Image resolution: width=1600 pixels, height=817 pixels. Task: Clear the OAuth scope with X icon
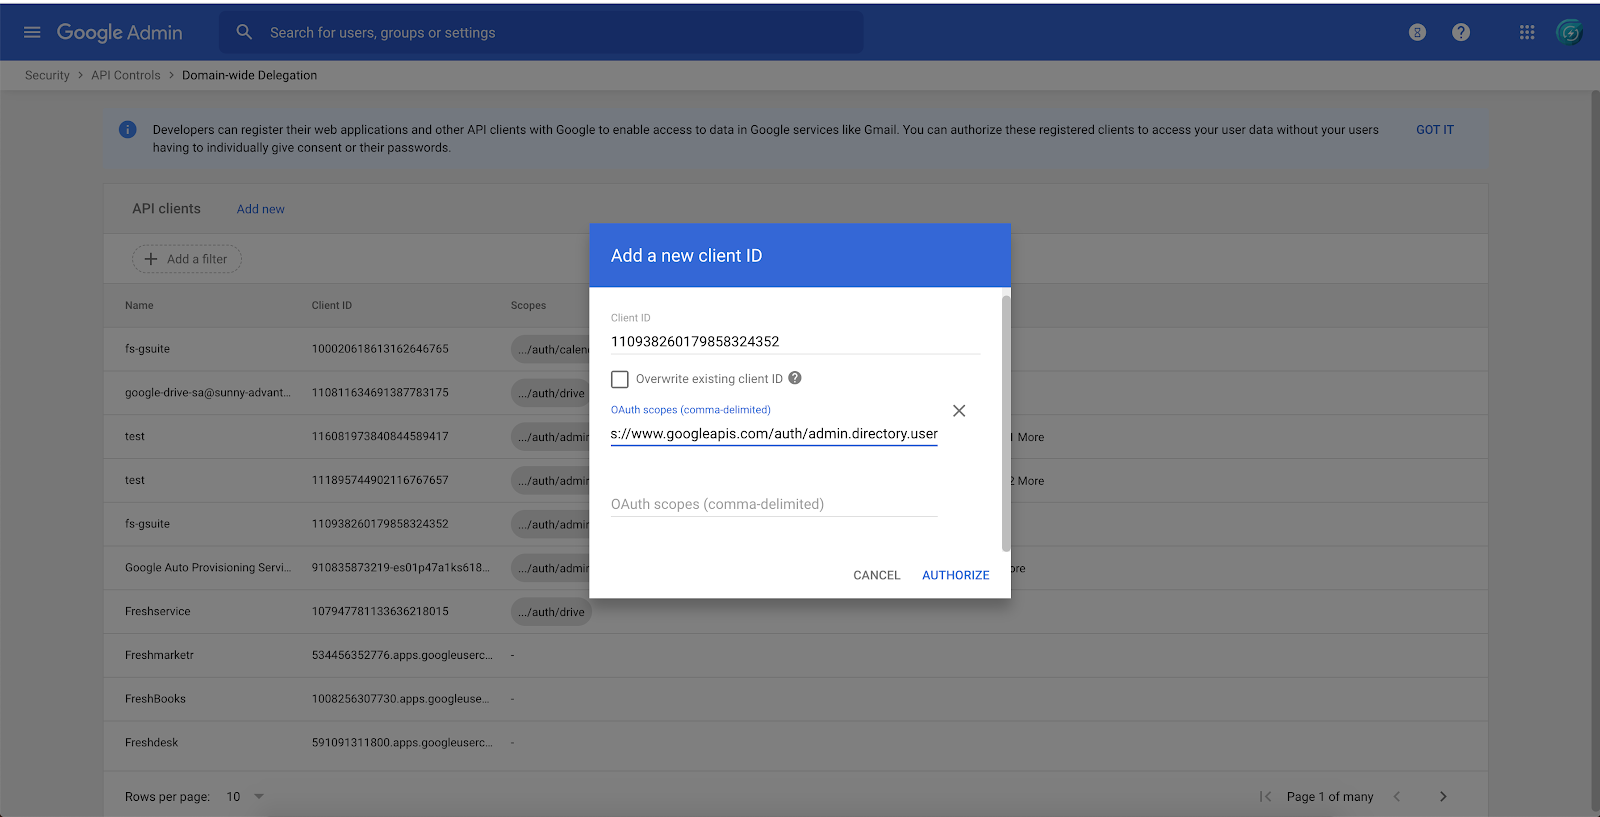point(959,411)
